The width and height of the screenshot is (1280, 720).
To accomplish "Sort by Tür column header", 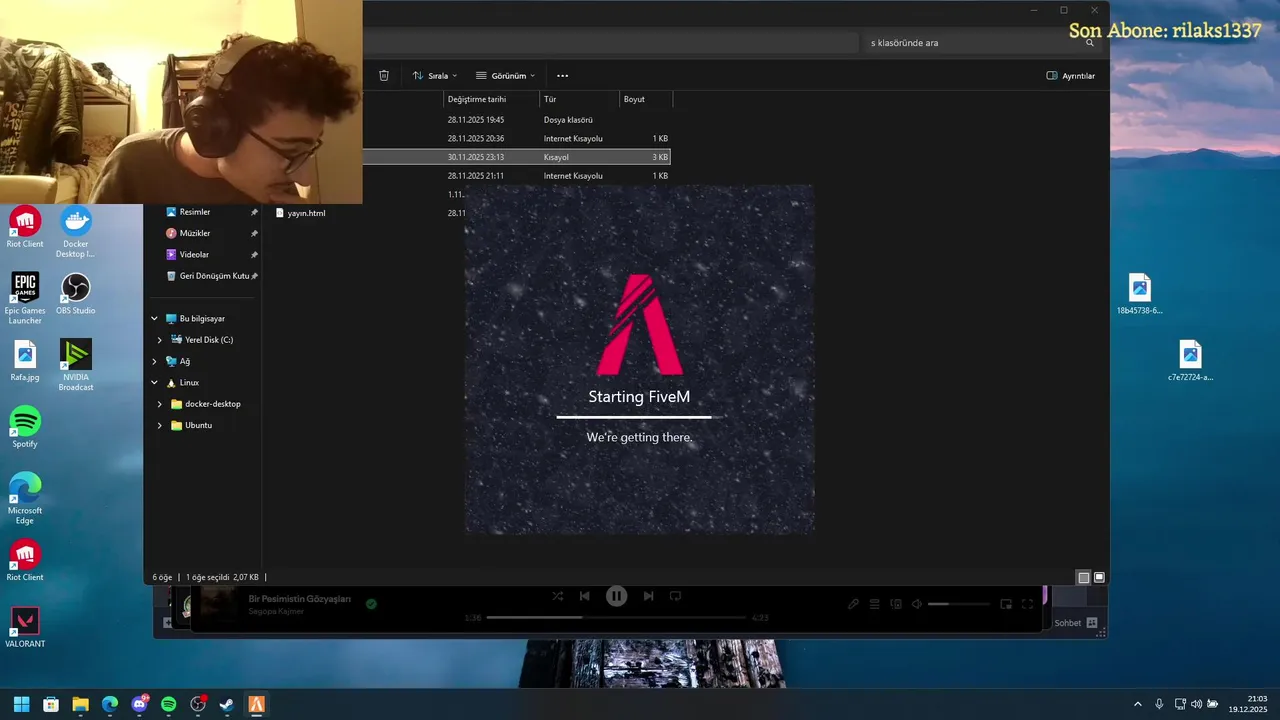I will pos(579,99).
